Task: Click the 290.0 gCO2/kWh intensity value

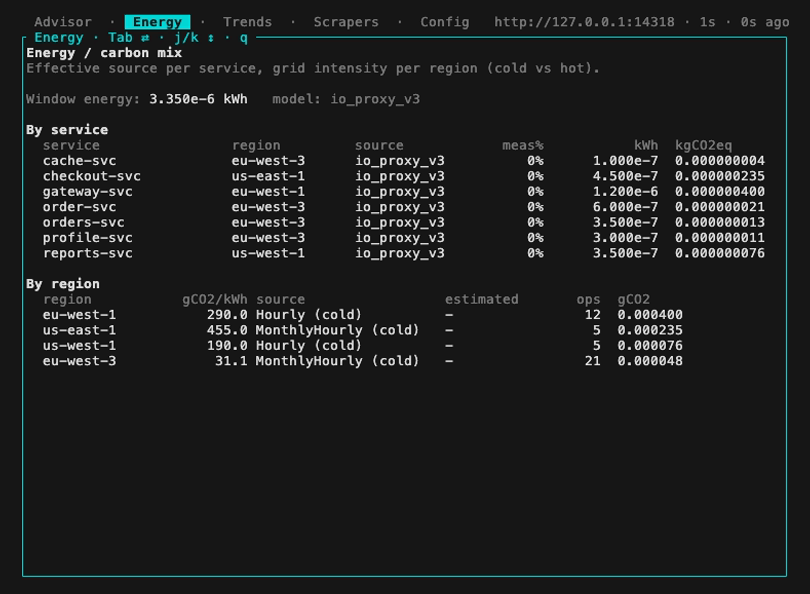Action: [x=227, y=315]
